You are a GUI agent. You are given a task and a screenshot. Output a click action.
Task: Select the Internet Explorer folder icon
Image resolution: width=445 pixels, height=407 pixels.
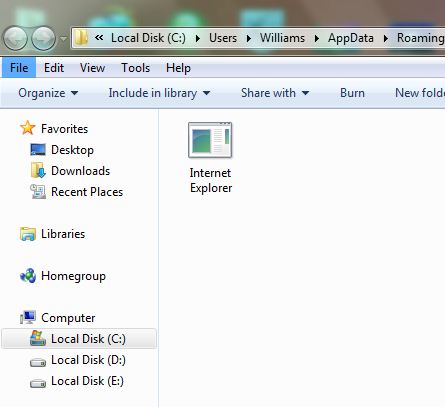point(210,140)
